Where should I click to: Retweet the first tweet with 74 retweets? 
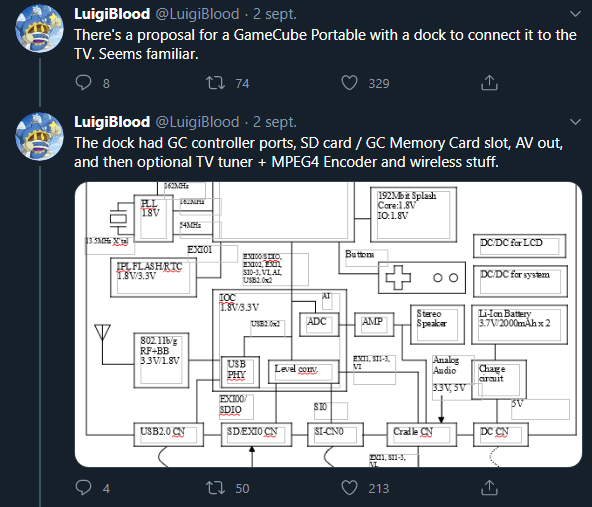215,83
